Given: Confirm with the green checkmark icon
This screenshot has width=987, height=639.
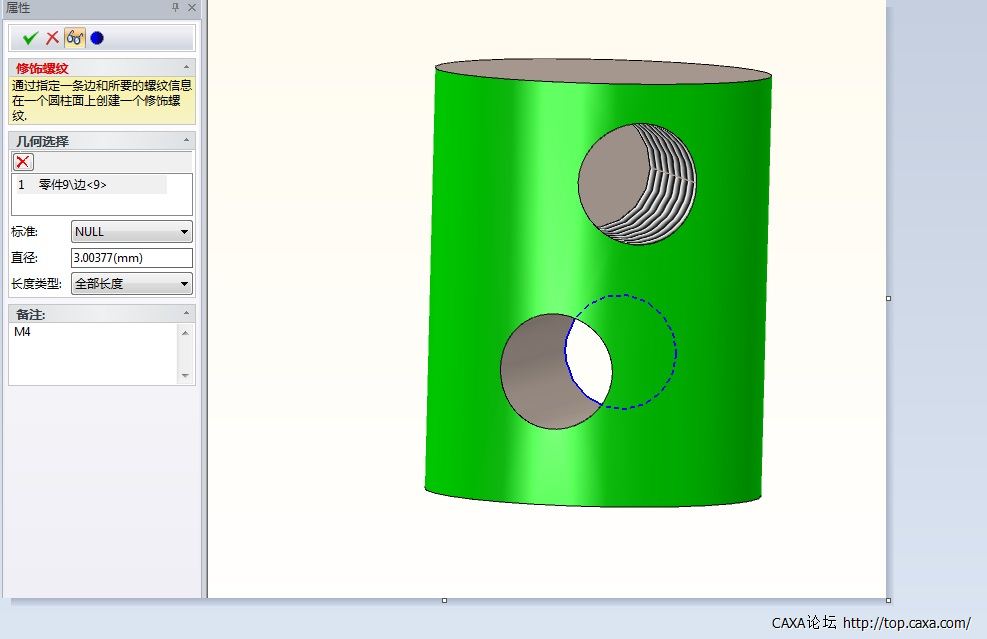Looking at the screenshot, I should [x=30, y=38].
